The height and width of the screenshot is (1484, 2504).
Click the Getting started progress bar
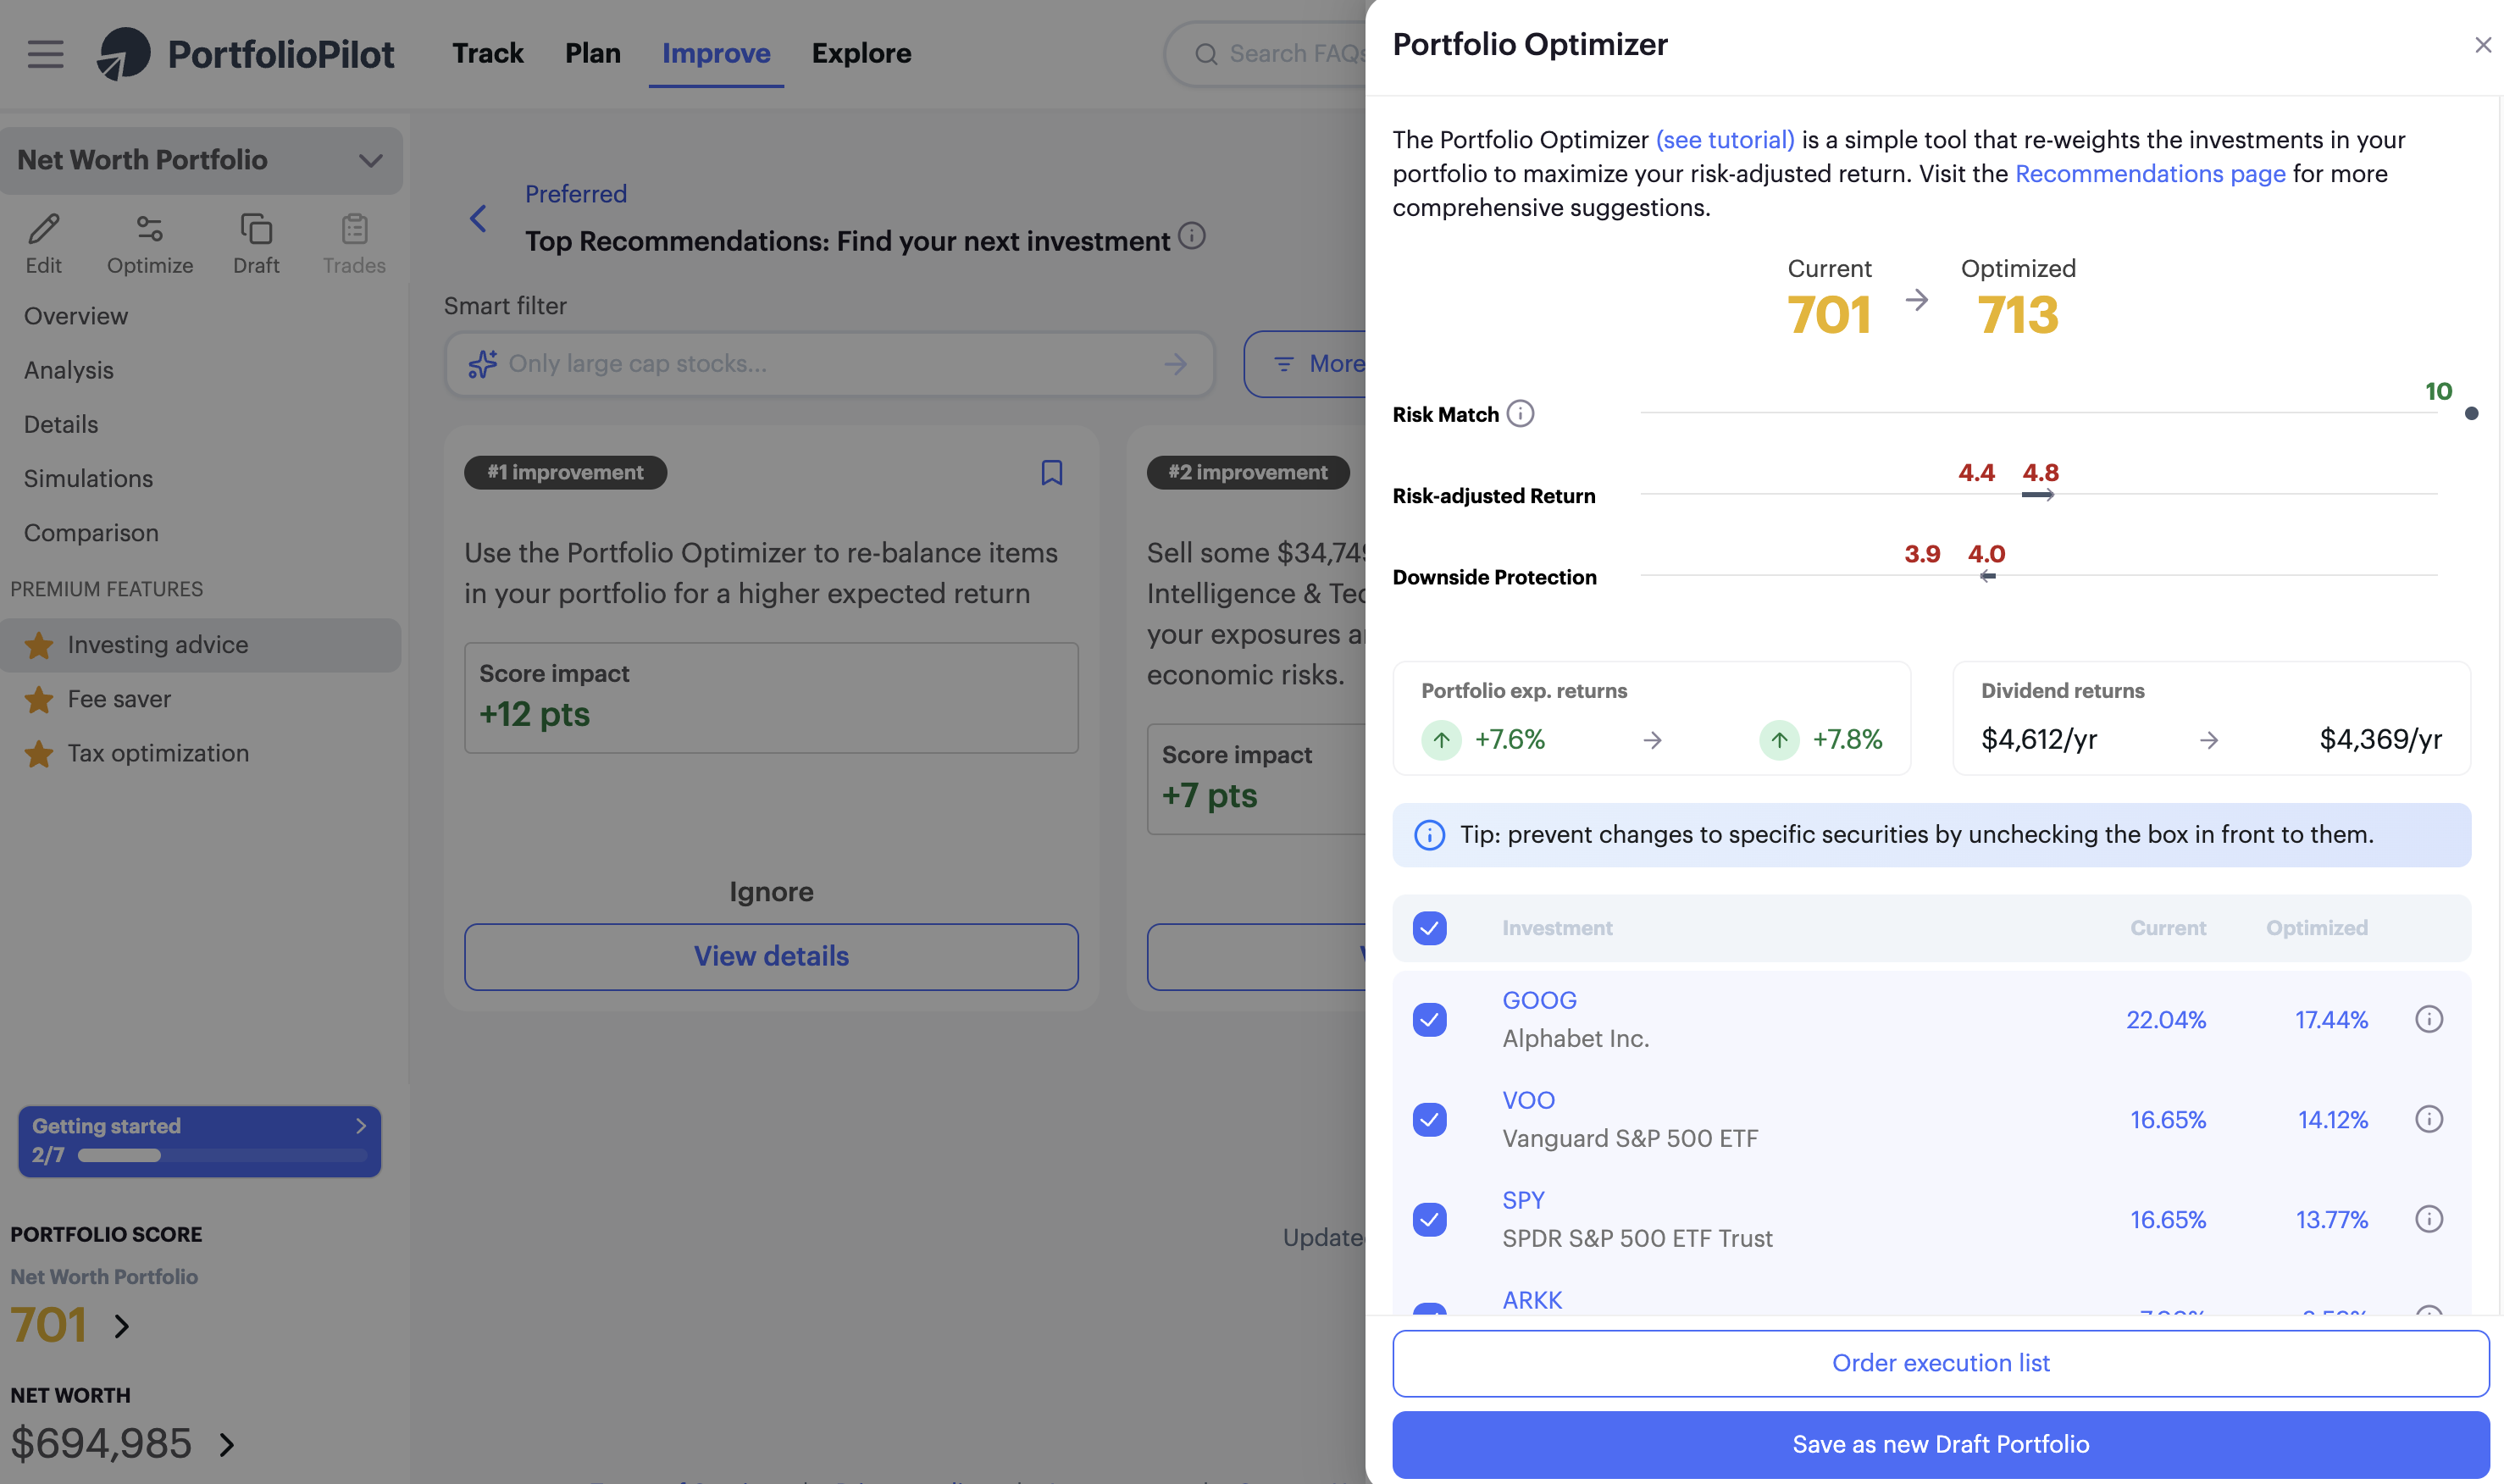coord(222,1155)
